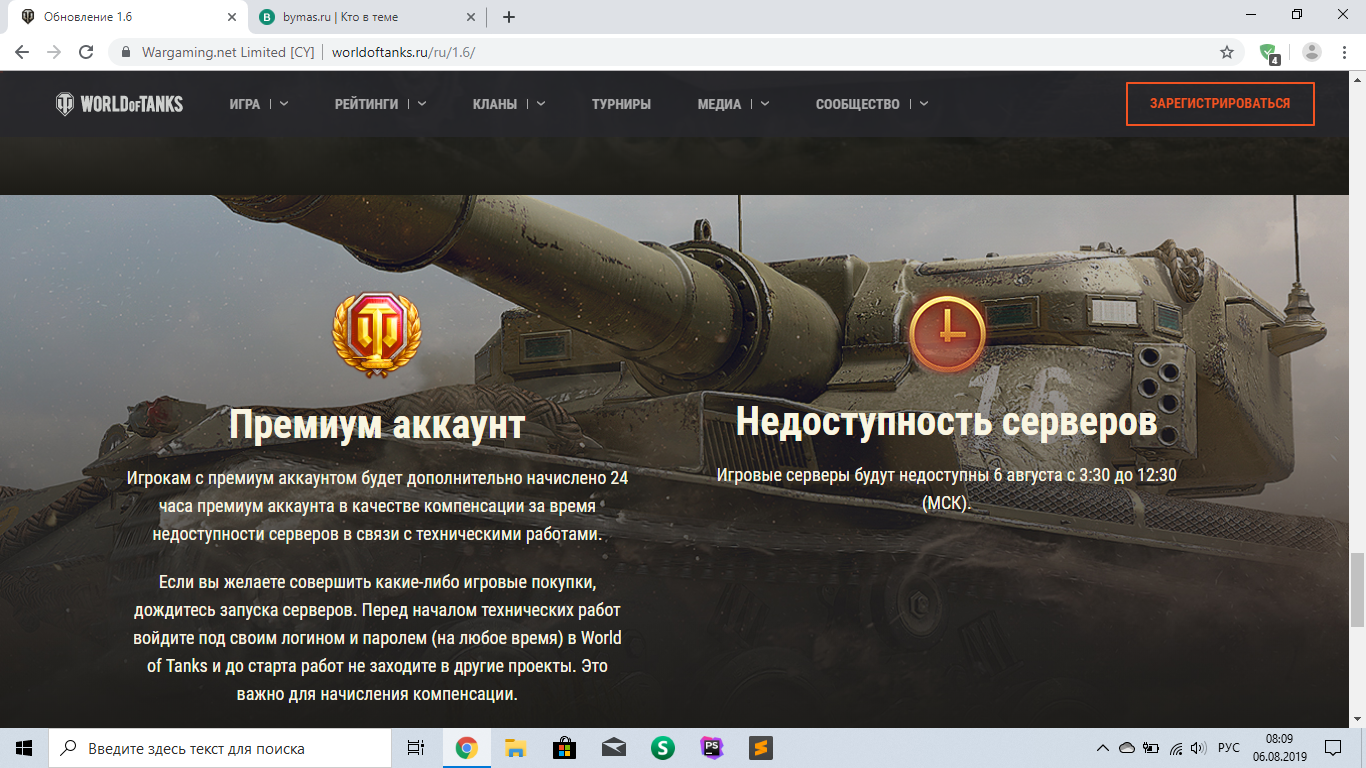Screen dimensions: 1366x768
Task: Launch PhpStorm from the taskbar
Action: point(711,748)
